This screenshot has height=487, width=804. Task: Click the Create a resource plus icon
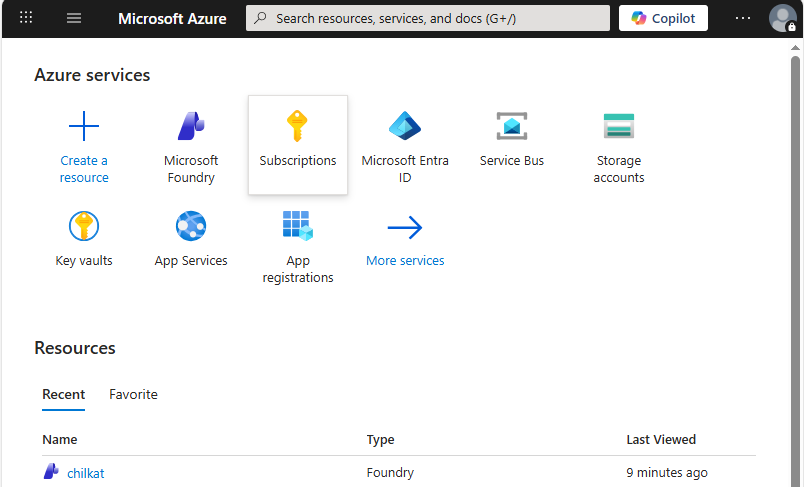(84, 127)
